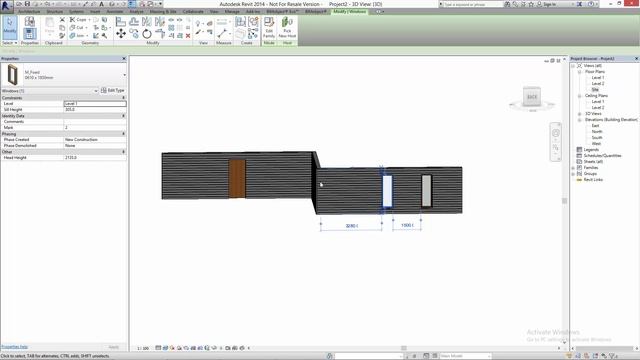Click the Type Properties icon
Viewport: 640px width, 360px height.
29,22
